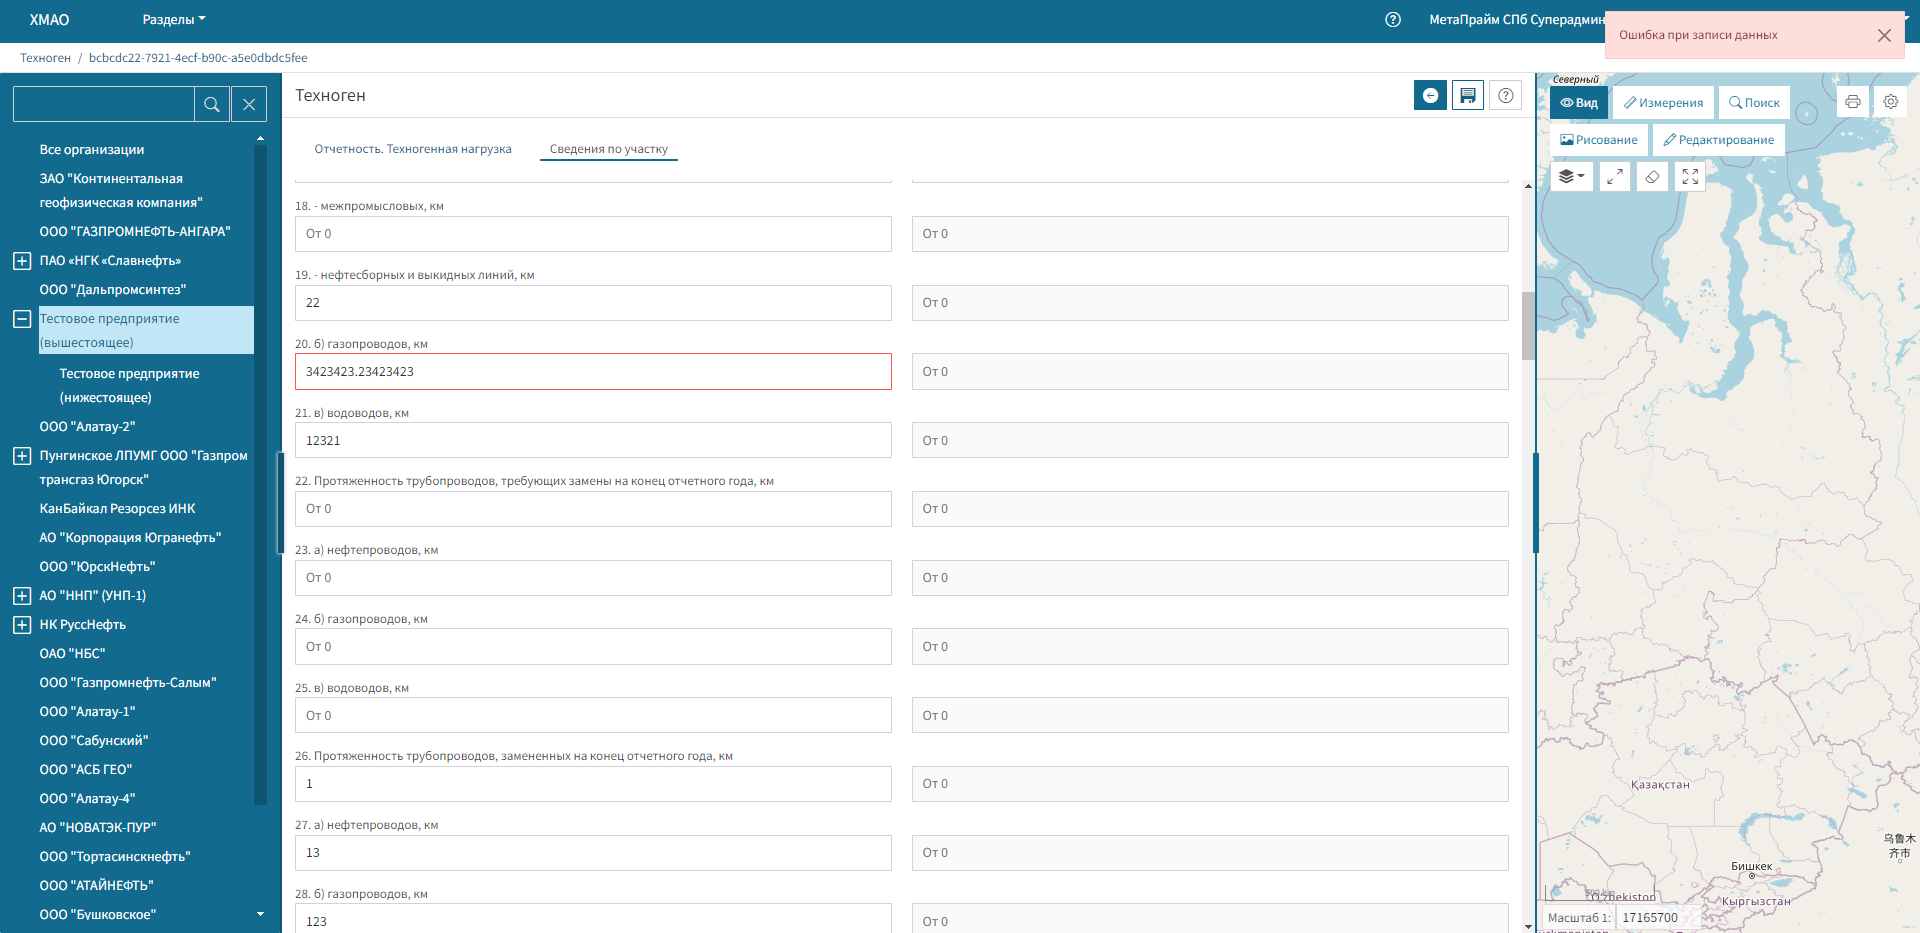Click the diagonal expand arrows map icon
Image resolution: width=1920 pixels, height=933 pixels.
pyautogui.click(x=1614, y=177)
